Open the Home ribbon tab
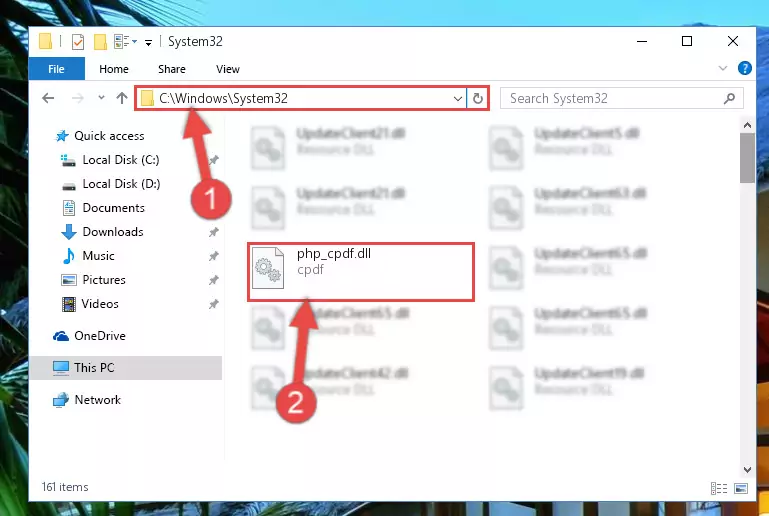This screenshot has height=516, width=769. [x=114, y=69]
